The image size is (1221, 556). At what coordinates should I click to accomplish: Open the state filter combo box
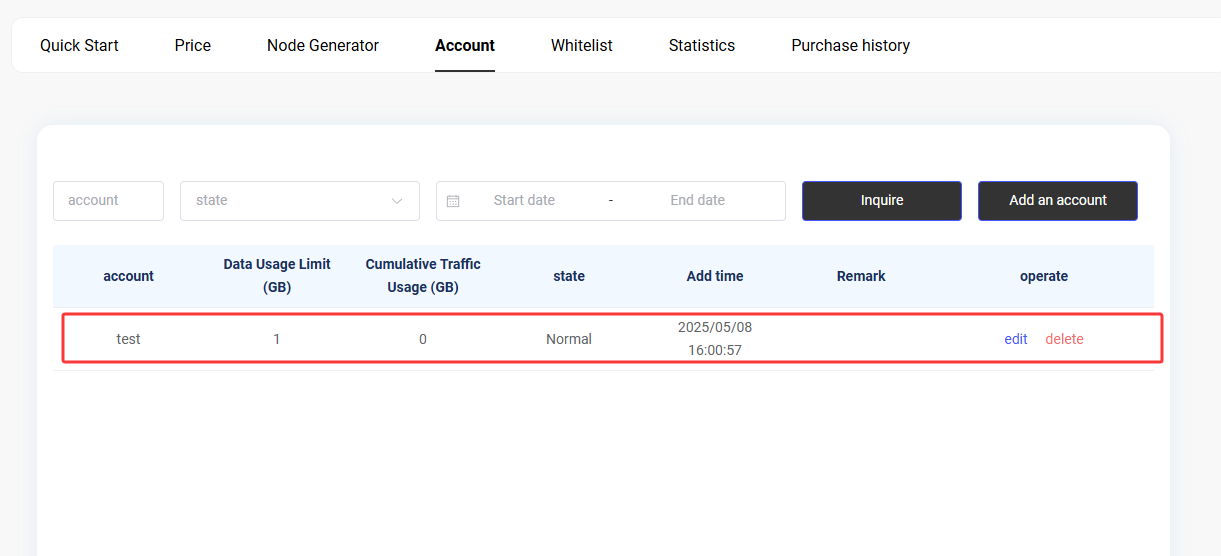click(x=300, y=201)
